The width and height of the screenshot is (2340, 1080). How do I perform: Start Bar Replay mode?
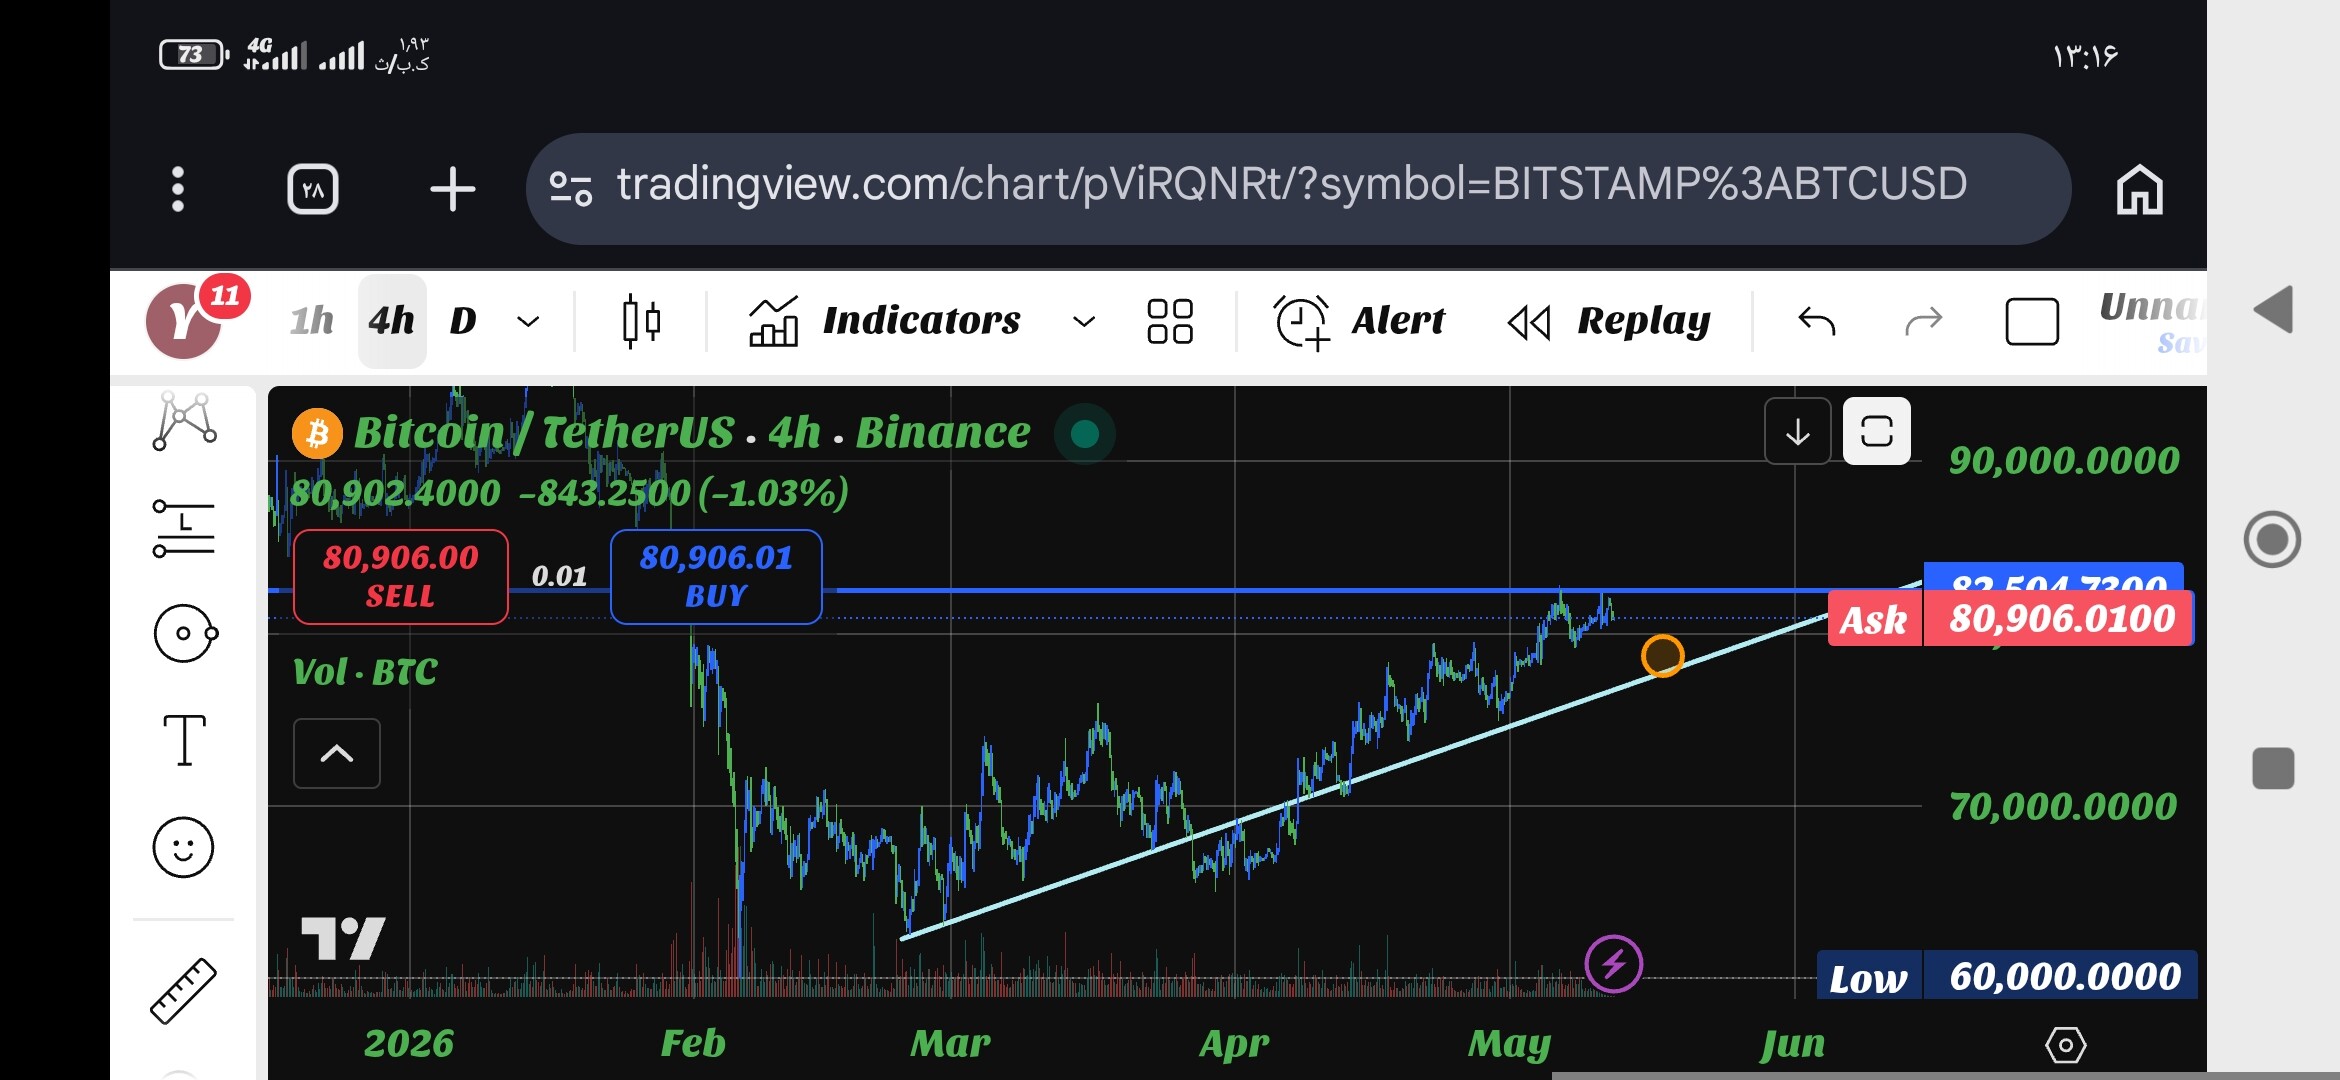point(1609,321)
